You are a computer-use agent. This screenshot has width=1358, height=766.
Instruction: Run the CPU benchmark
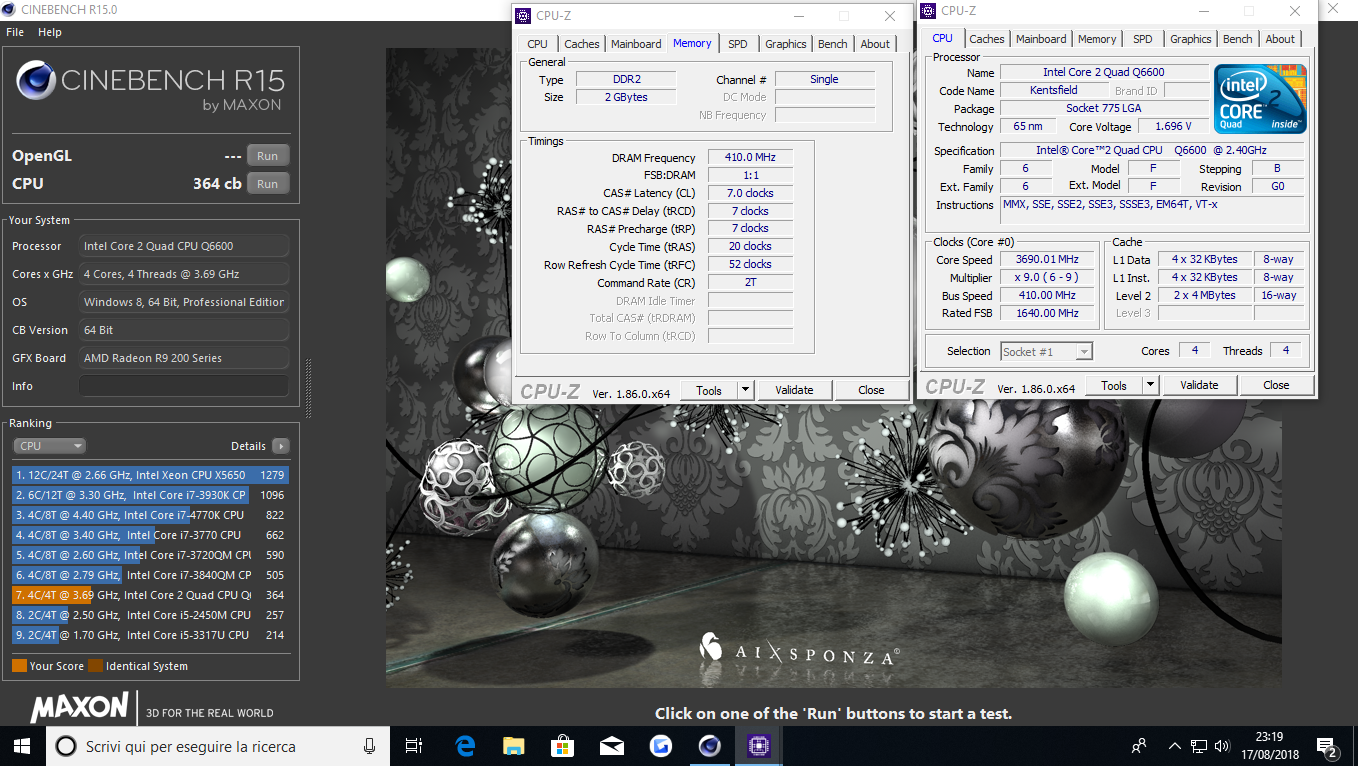pyautogui.click(x=267, y=184)
